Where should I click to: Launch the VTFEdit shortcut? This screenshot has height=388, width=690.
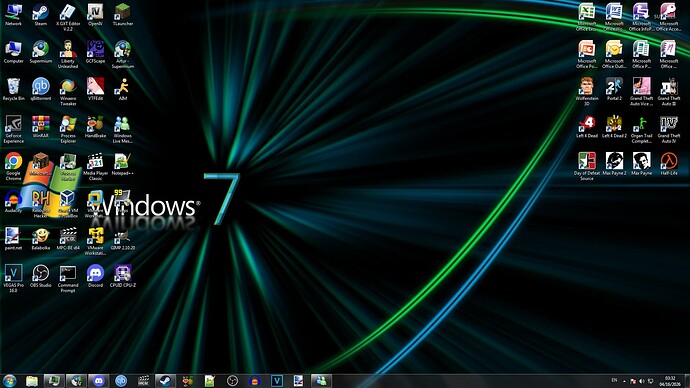tap(95, 89)
